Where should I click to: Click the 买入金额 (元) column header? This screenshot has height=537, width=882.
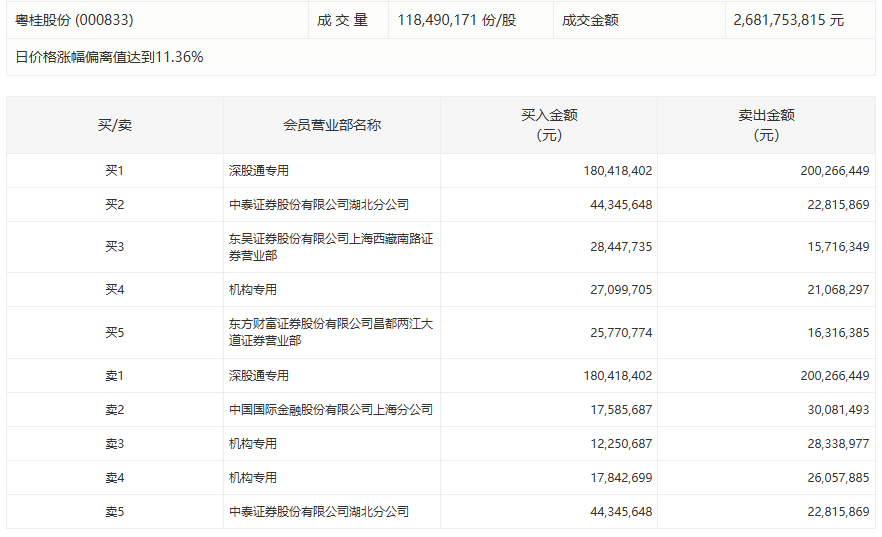click(x=549, y=125)
